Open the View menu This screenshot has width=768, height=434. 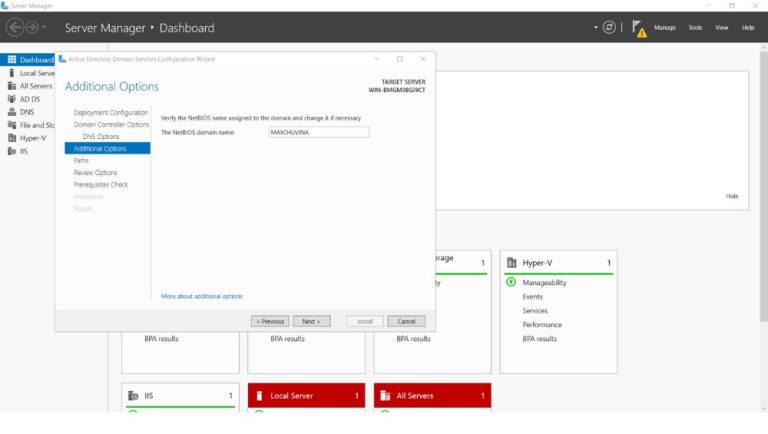[x=721, y=28]
